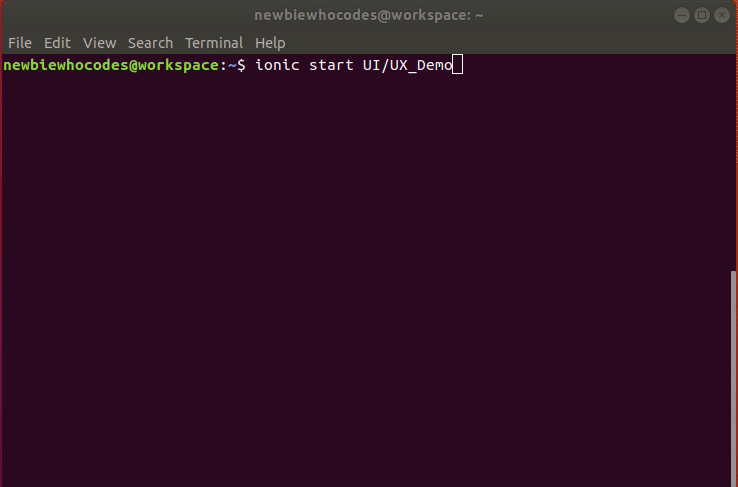
Task: Maximize the terminal window
Action: 701,15
